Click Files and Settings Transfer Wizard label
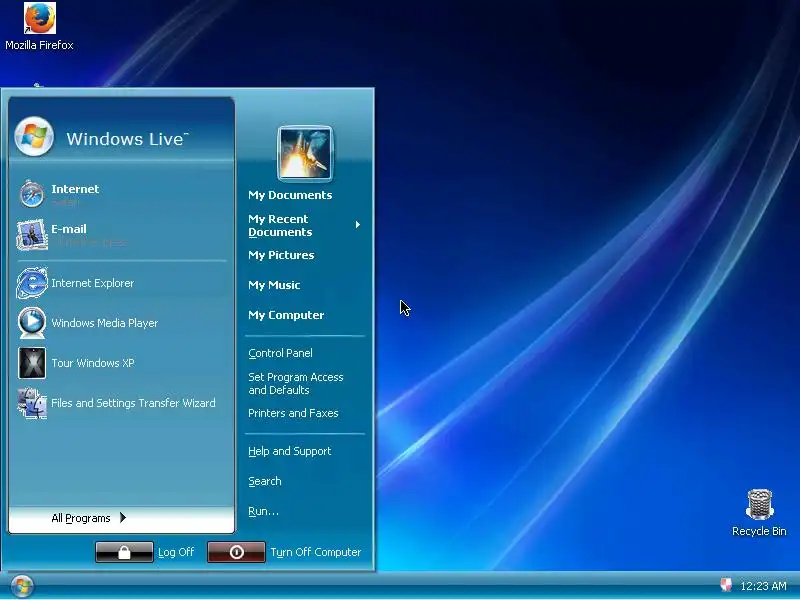 (133, 403)
